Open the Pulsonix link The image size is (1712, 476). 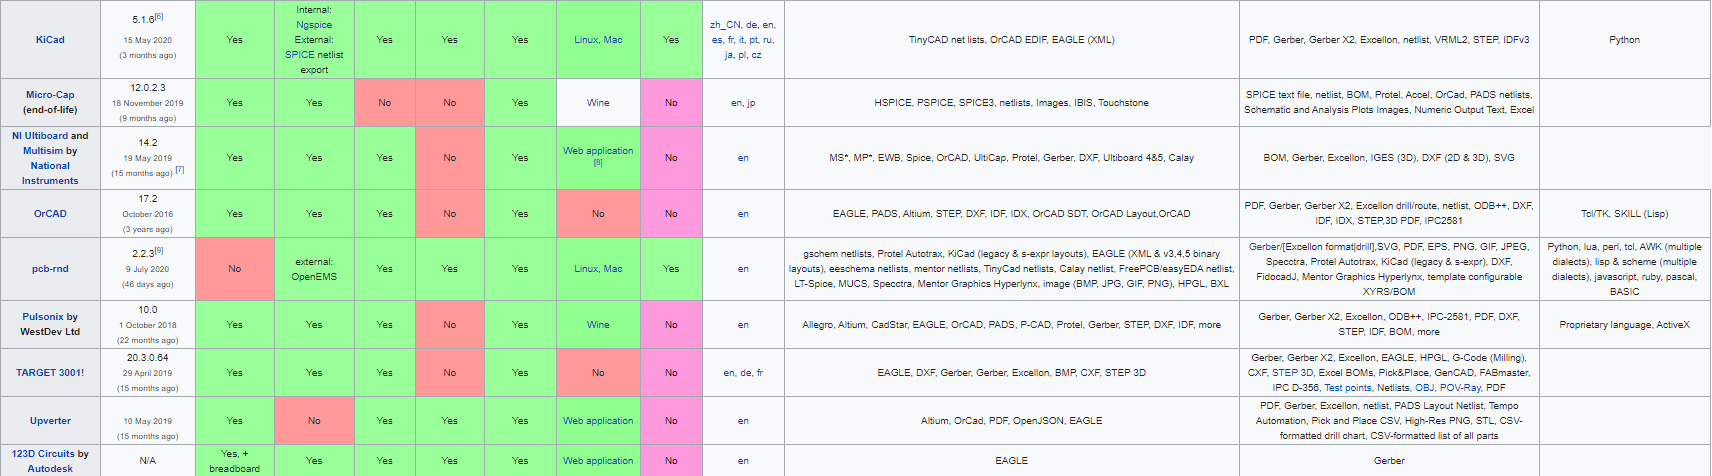[x=43, y=317]
